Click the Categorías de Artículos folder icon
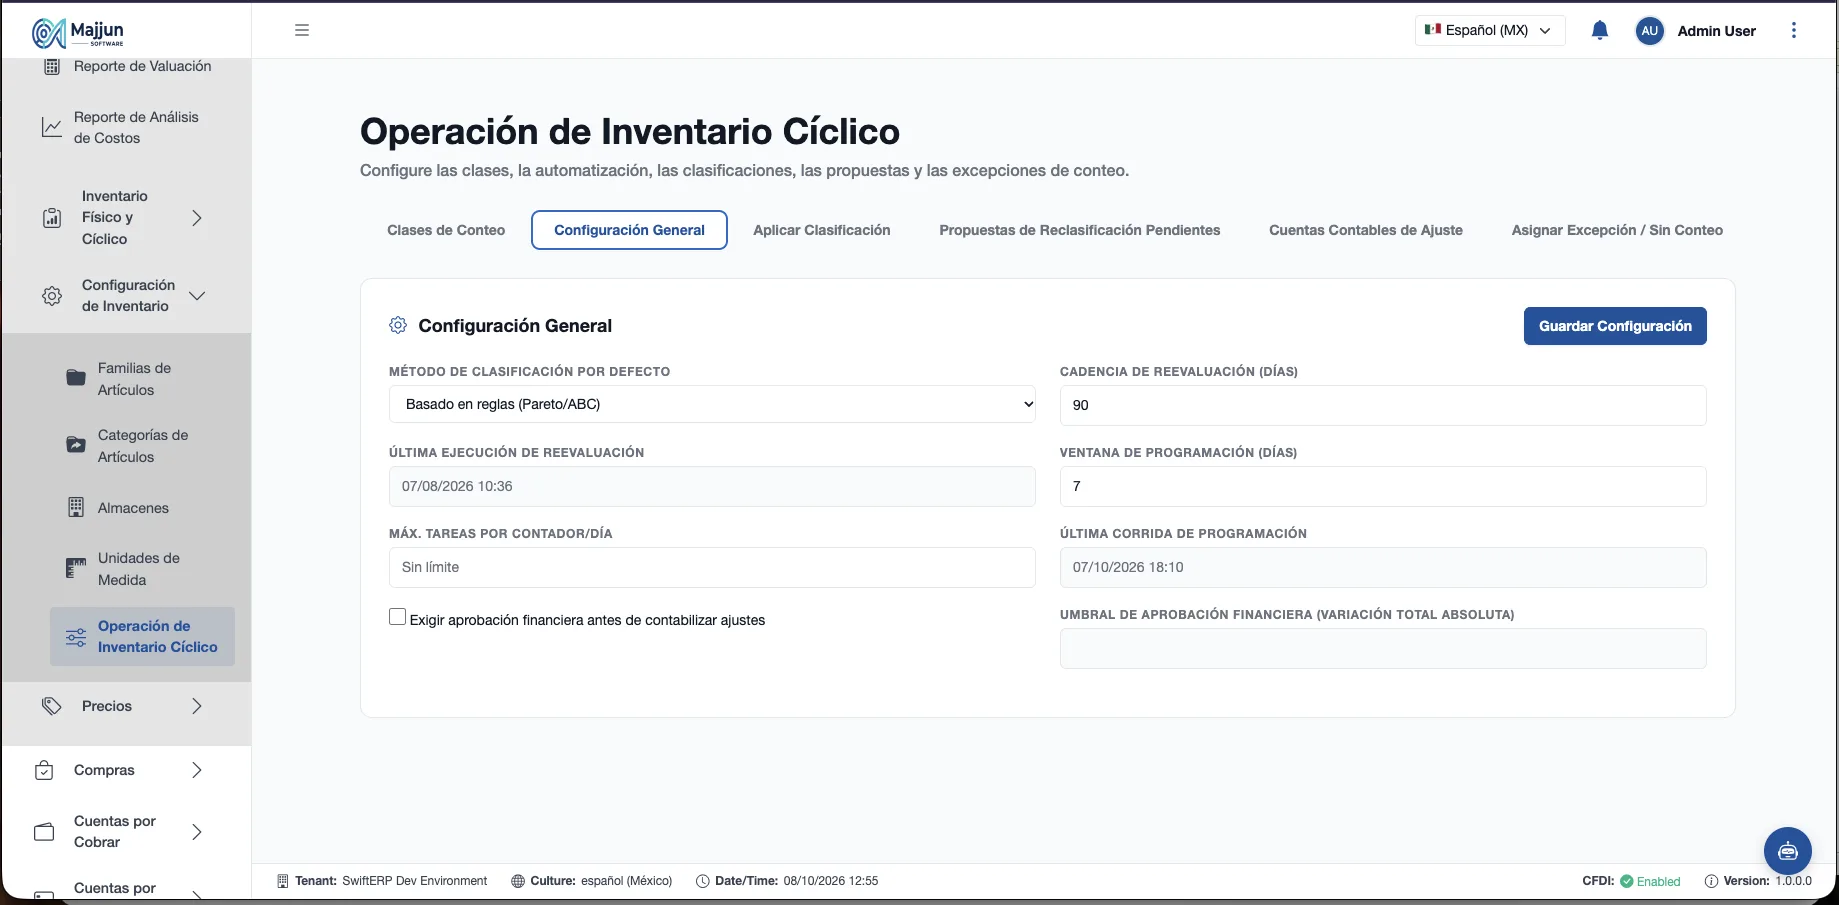 76,445
